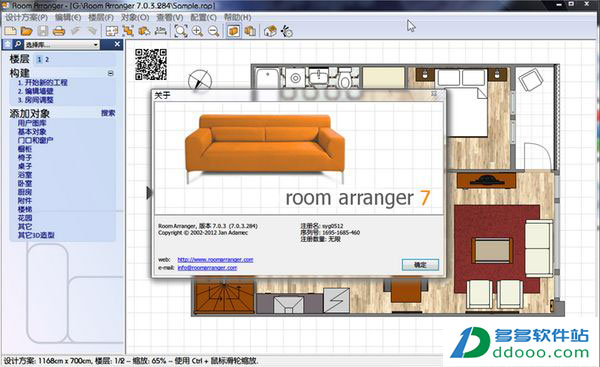The width and height of the screenshot is (600, 367).
Task: Click the print toolbar icon
Action: tap(59, 31)
